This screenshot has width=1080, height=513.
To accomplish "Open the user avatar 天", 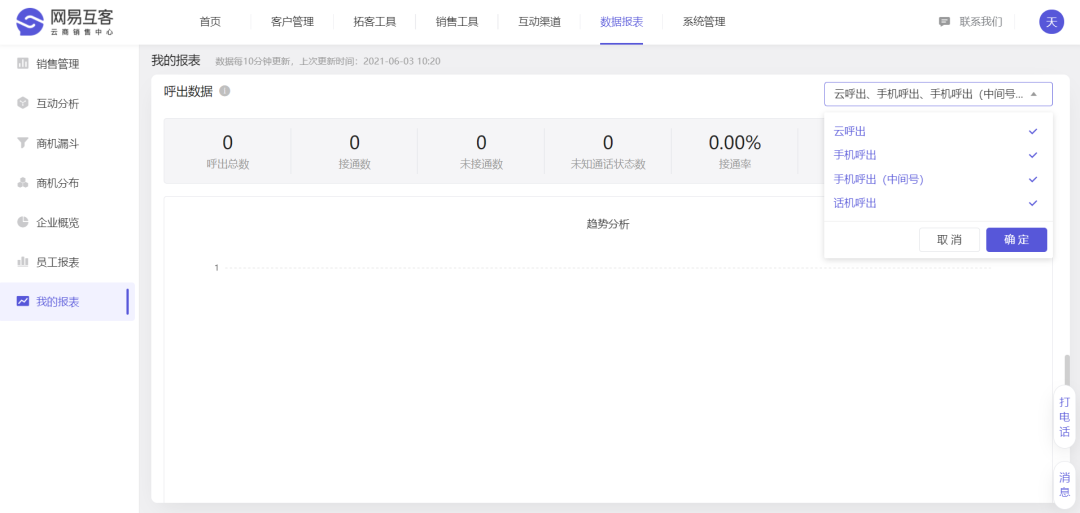I will 1051,22.
